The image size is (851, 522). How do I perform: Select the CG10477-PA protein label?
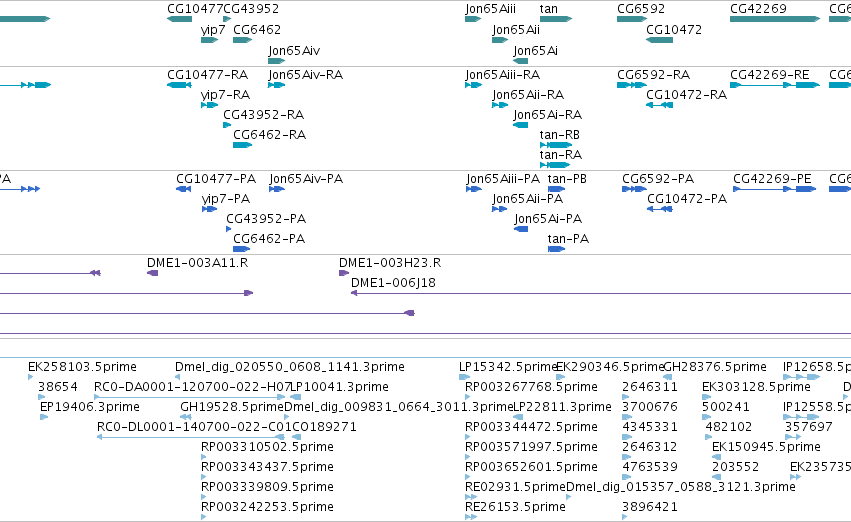[x=215, y=179]
